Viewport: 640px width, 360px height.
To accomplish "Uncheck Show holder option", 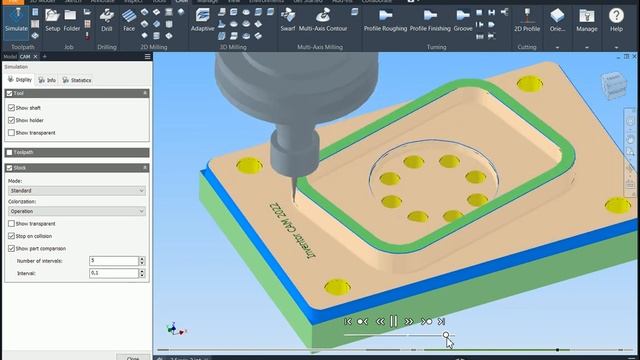I will pos(11,120).
